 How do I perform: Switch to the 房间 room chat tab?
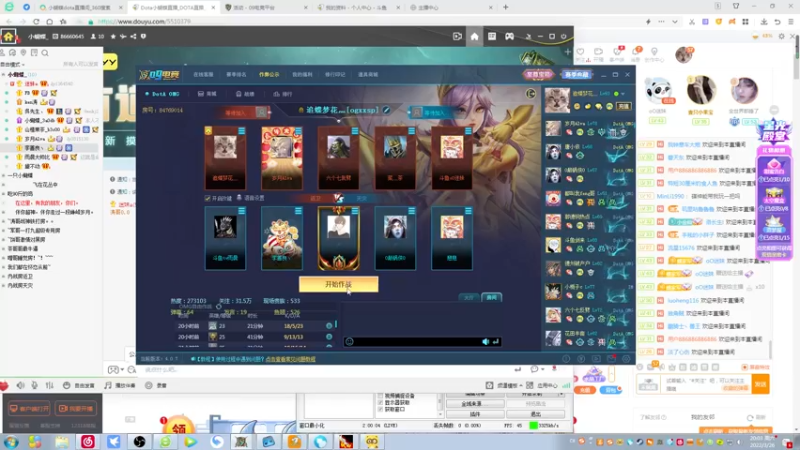(491, 297)
